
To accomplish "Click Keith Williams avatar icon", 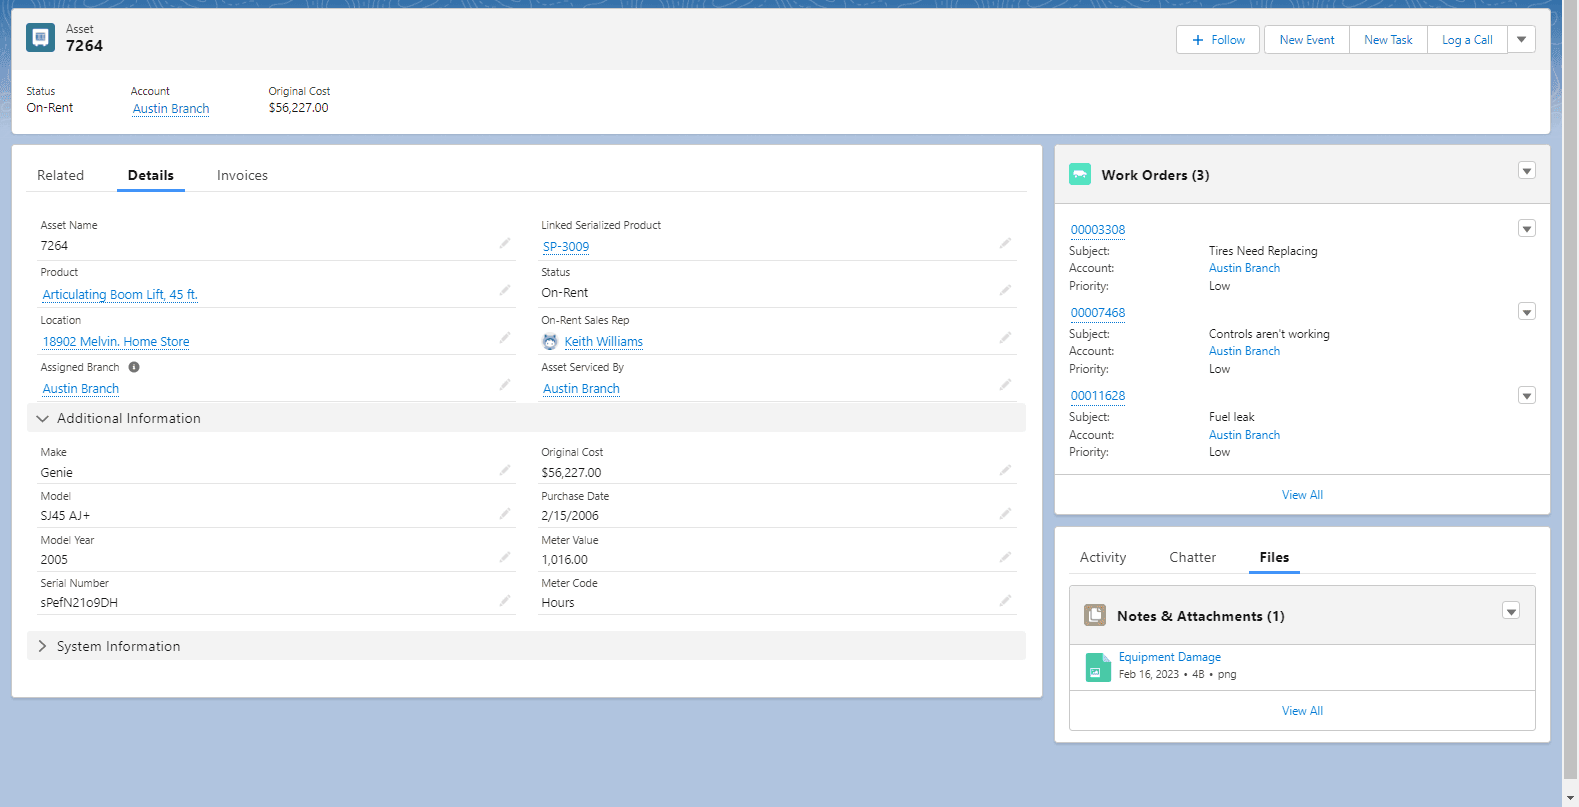I will [550, 341].
